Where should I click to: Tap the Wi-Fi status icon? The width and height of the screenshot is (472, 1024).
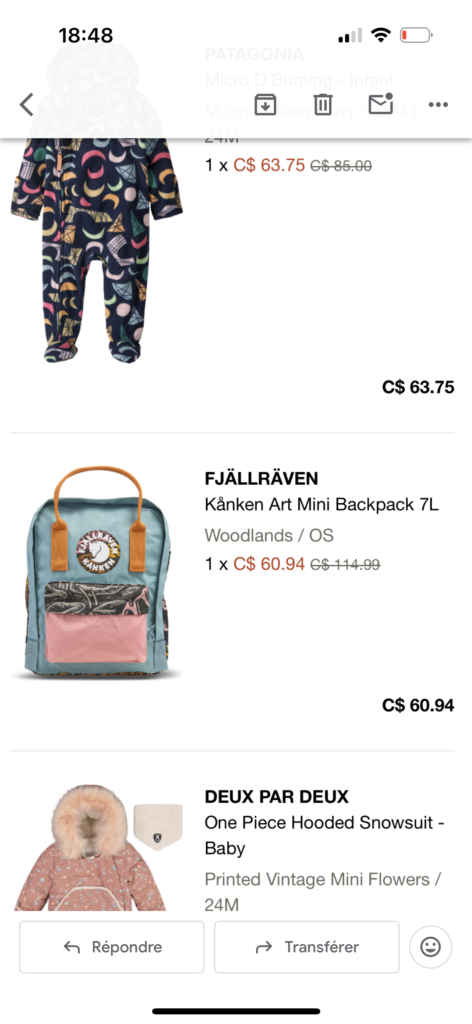pos(380,35)
